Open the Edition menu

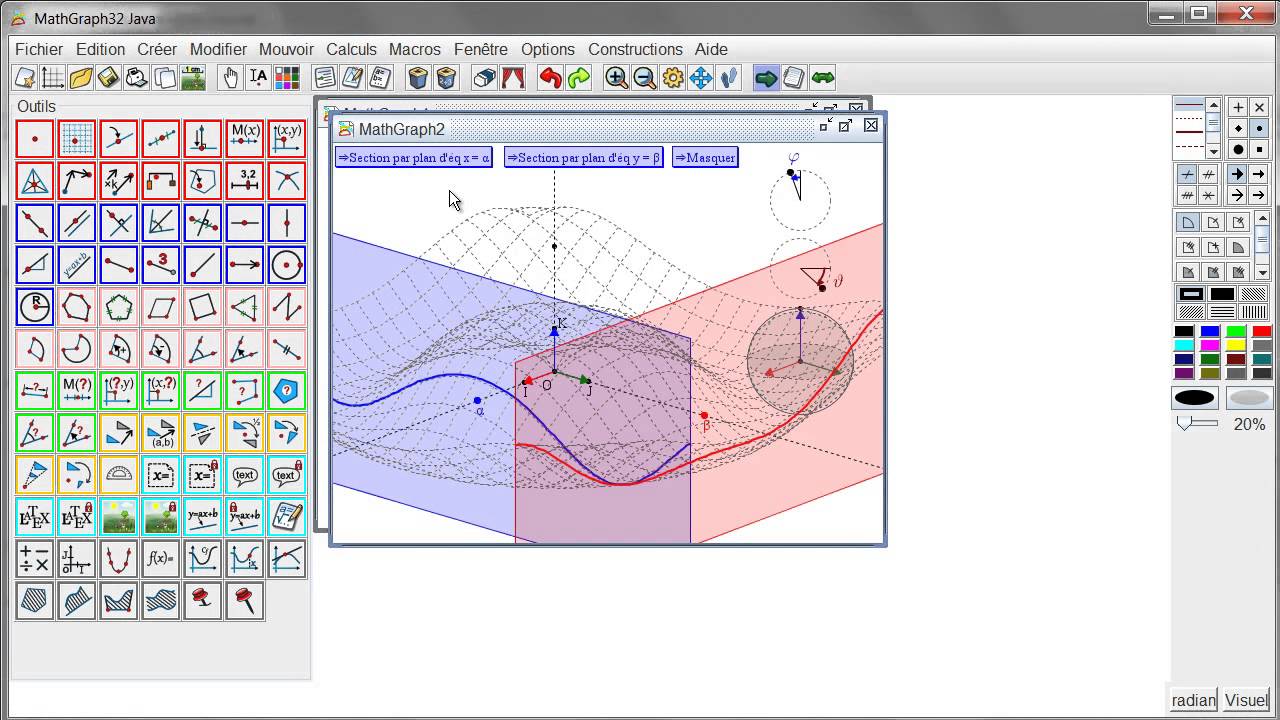click(x=100, y=49)
